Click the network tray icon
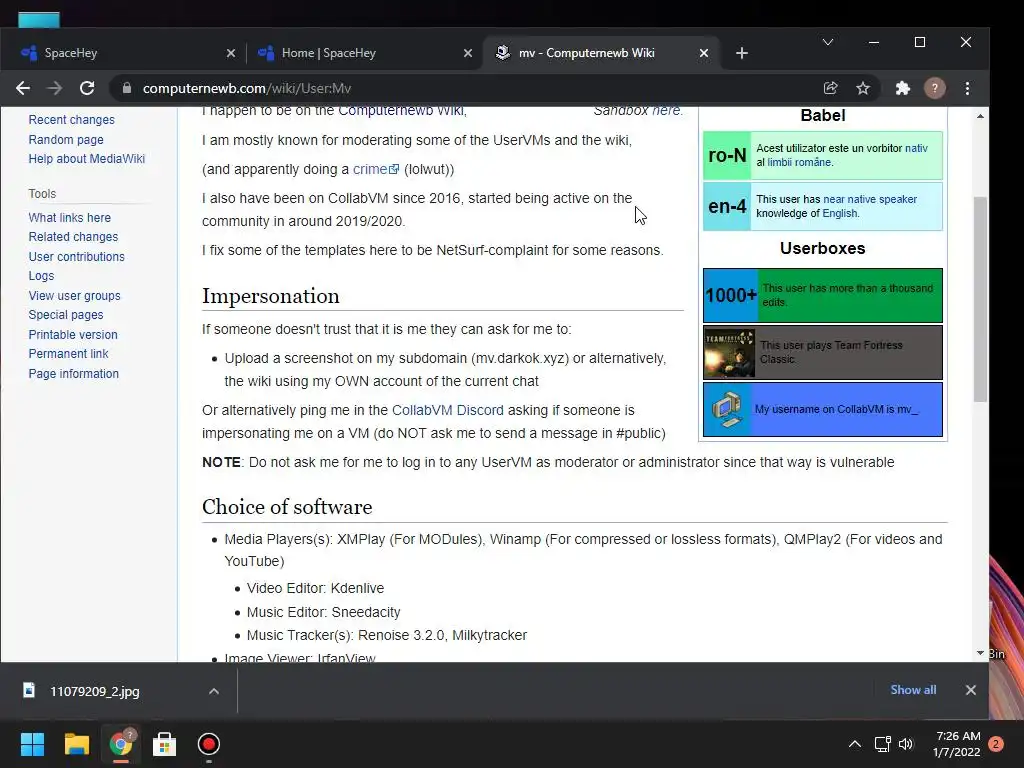The width and height of the screenshot is (1024, 768). pyautogui.click(x=882, y=744)
